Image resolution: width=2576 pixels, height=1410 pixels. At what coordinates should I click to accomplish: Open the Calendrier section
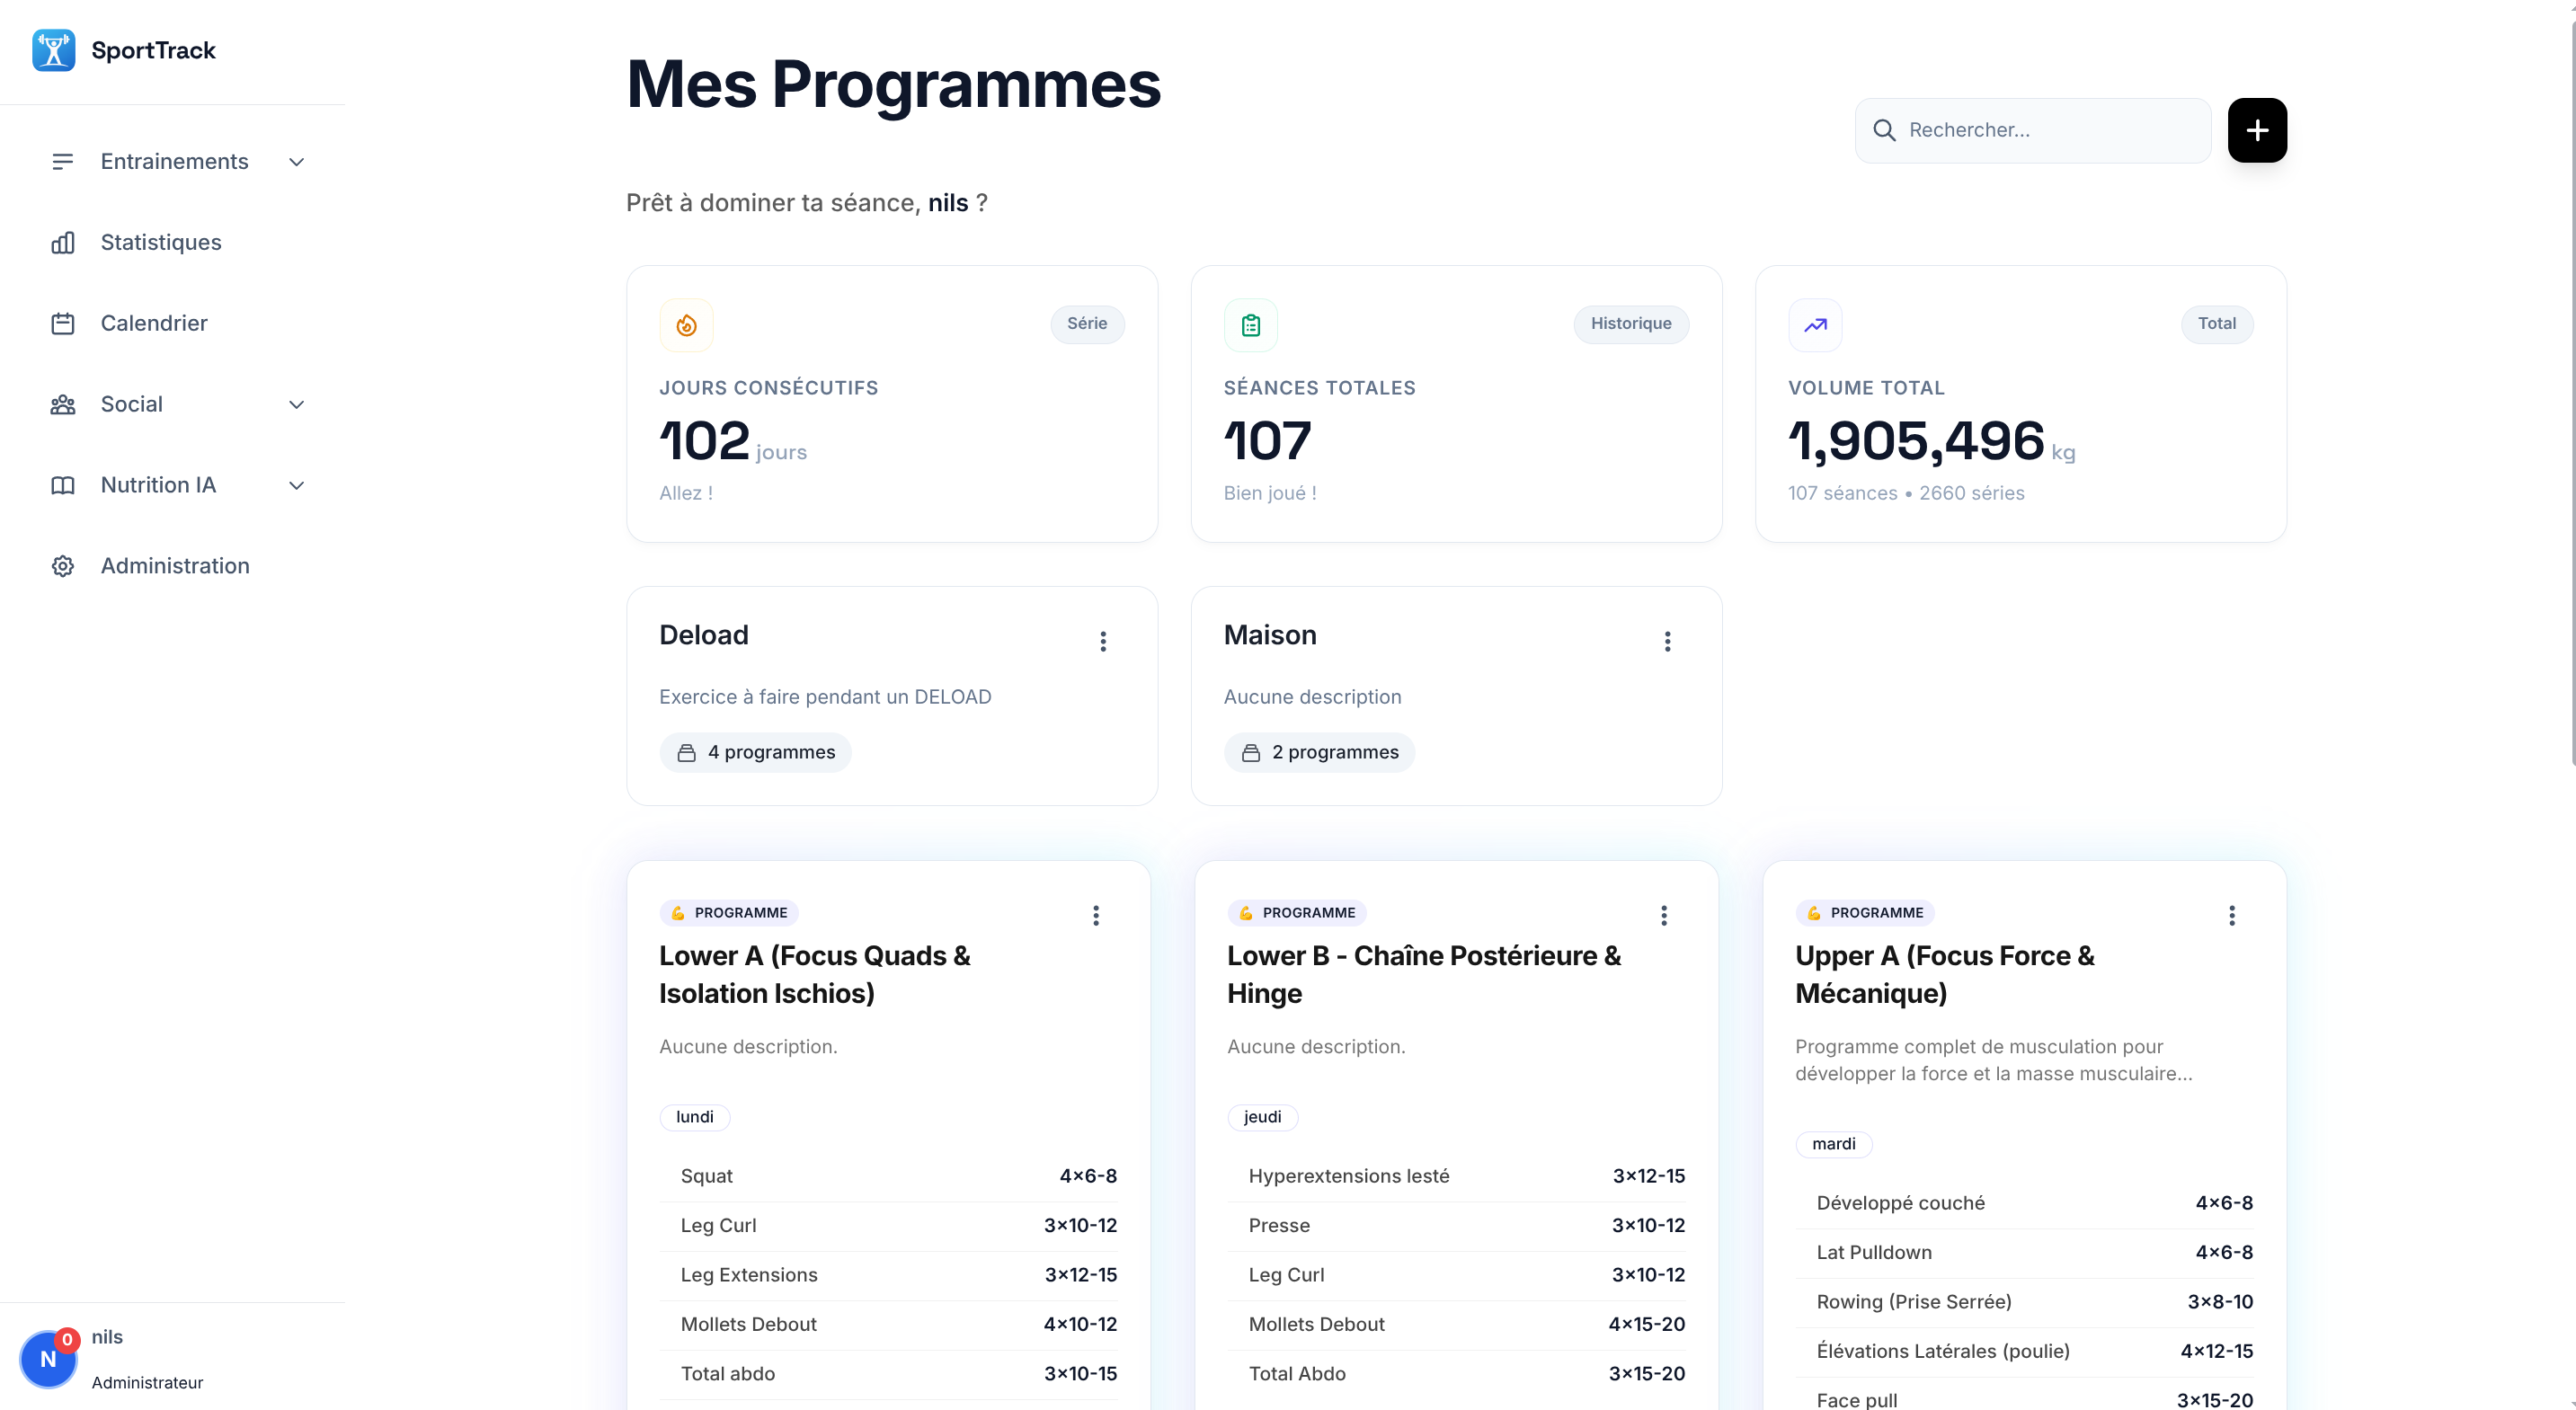point(153,324)
